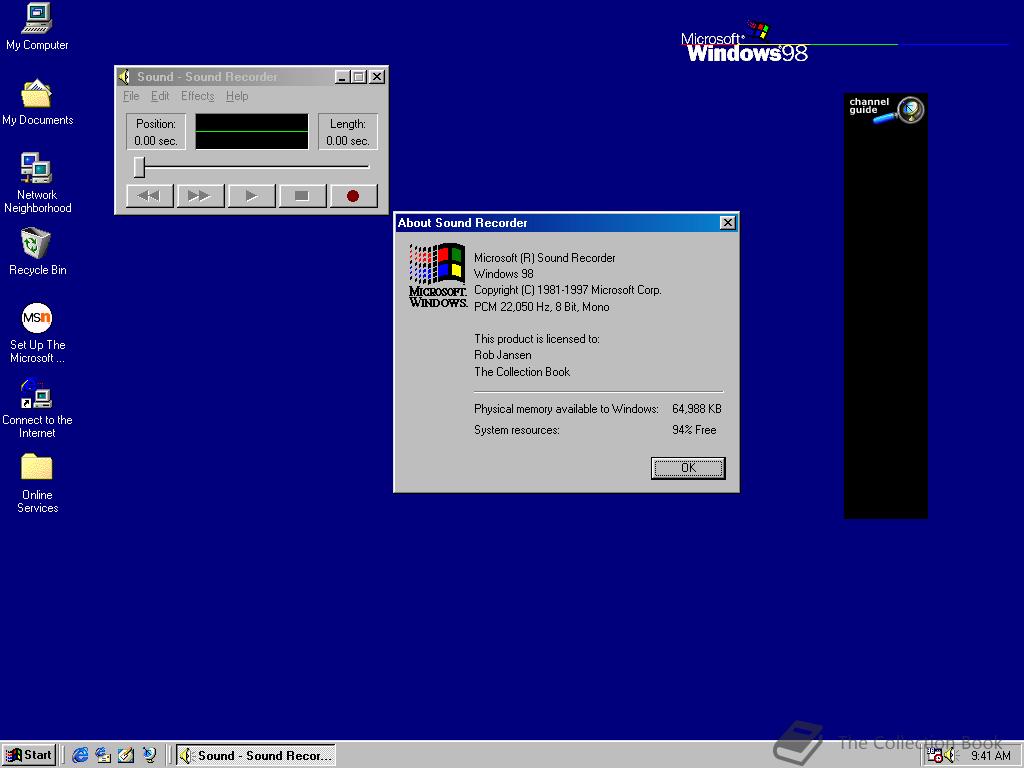This screenshot has height=768, width=1024.
Task: Click the Length 0.00 sec. readout
Action: 347,132
